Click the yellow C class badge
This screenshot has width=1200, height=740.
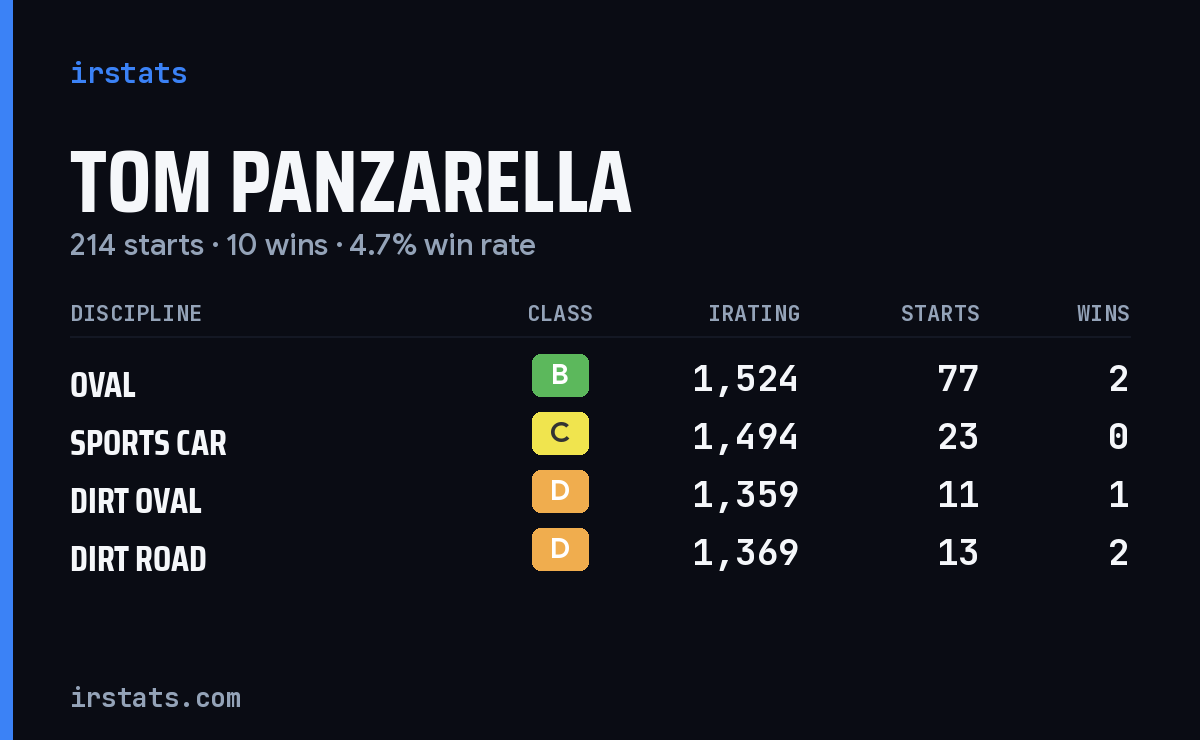[x=560, y=434]
